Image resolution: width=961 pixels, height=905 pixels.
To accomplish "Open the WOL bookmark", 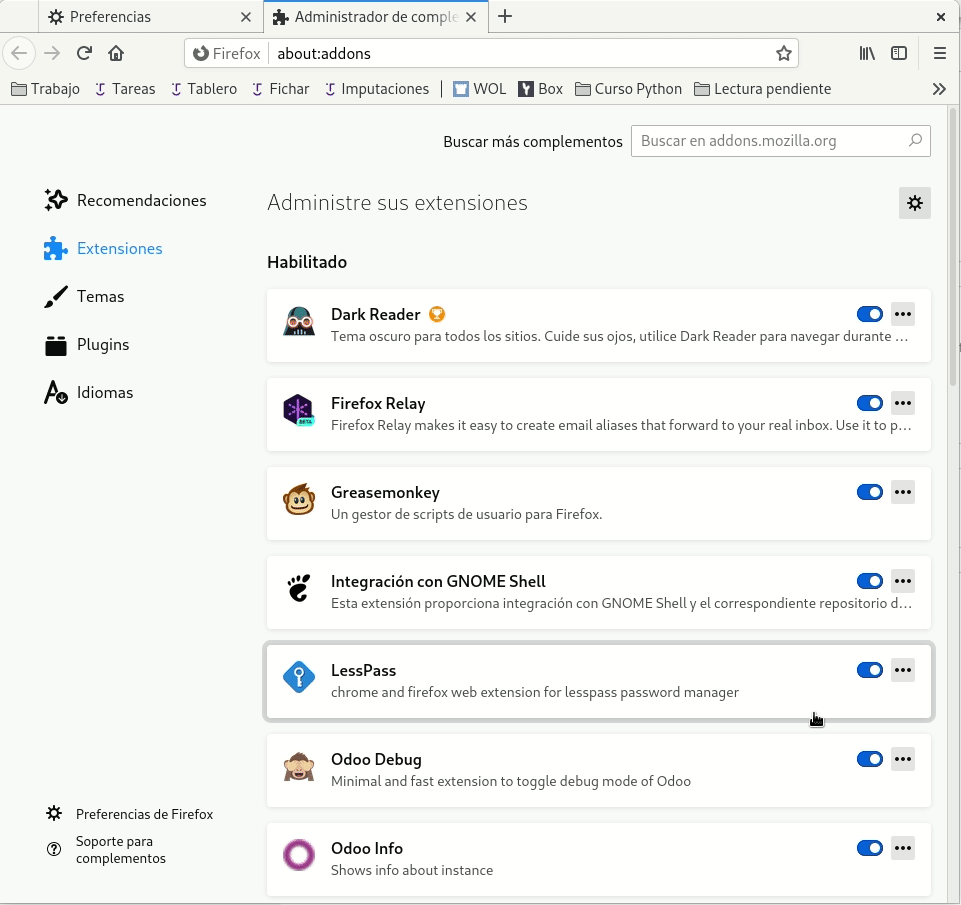I will pos(479,89).
